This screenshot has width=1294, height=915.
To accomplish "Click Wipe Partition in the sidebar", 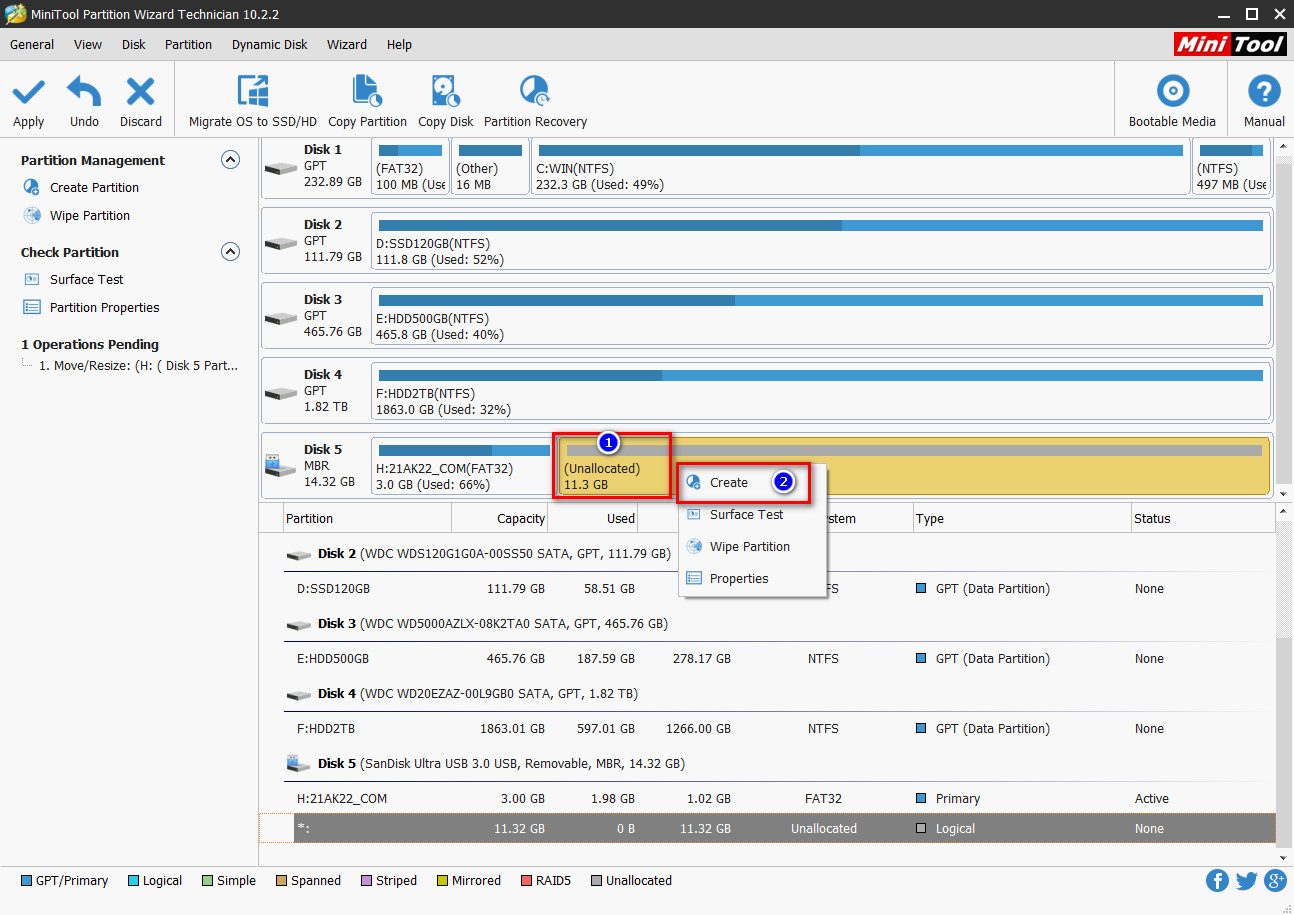I will pos(90,215).
